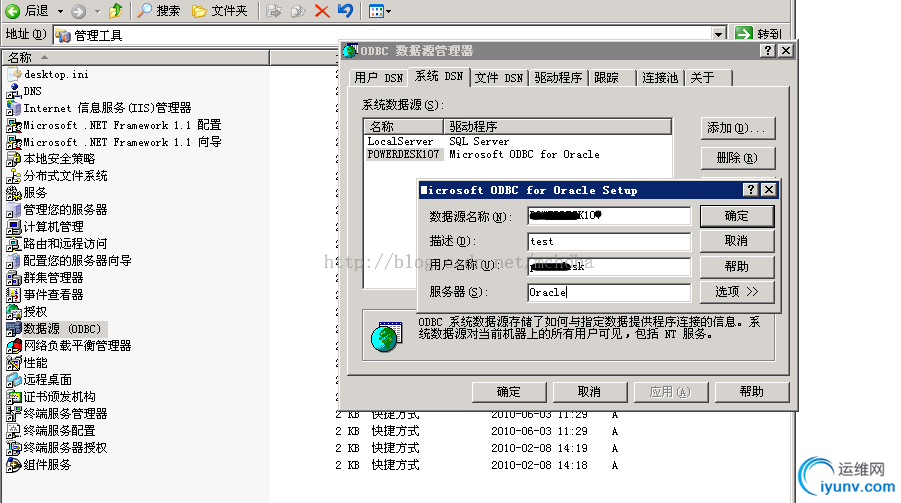The height and width of the screenshot is (503, 901).
Task: Click the address bar field 管理工具
Action: (x=383, y=35)
